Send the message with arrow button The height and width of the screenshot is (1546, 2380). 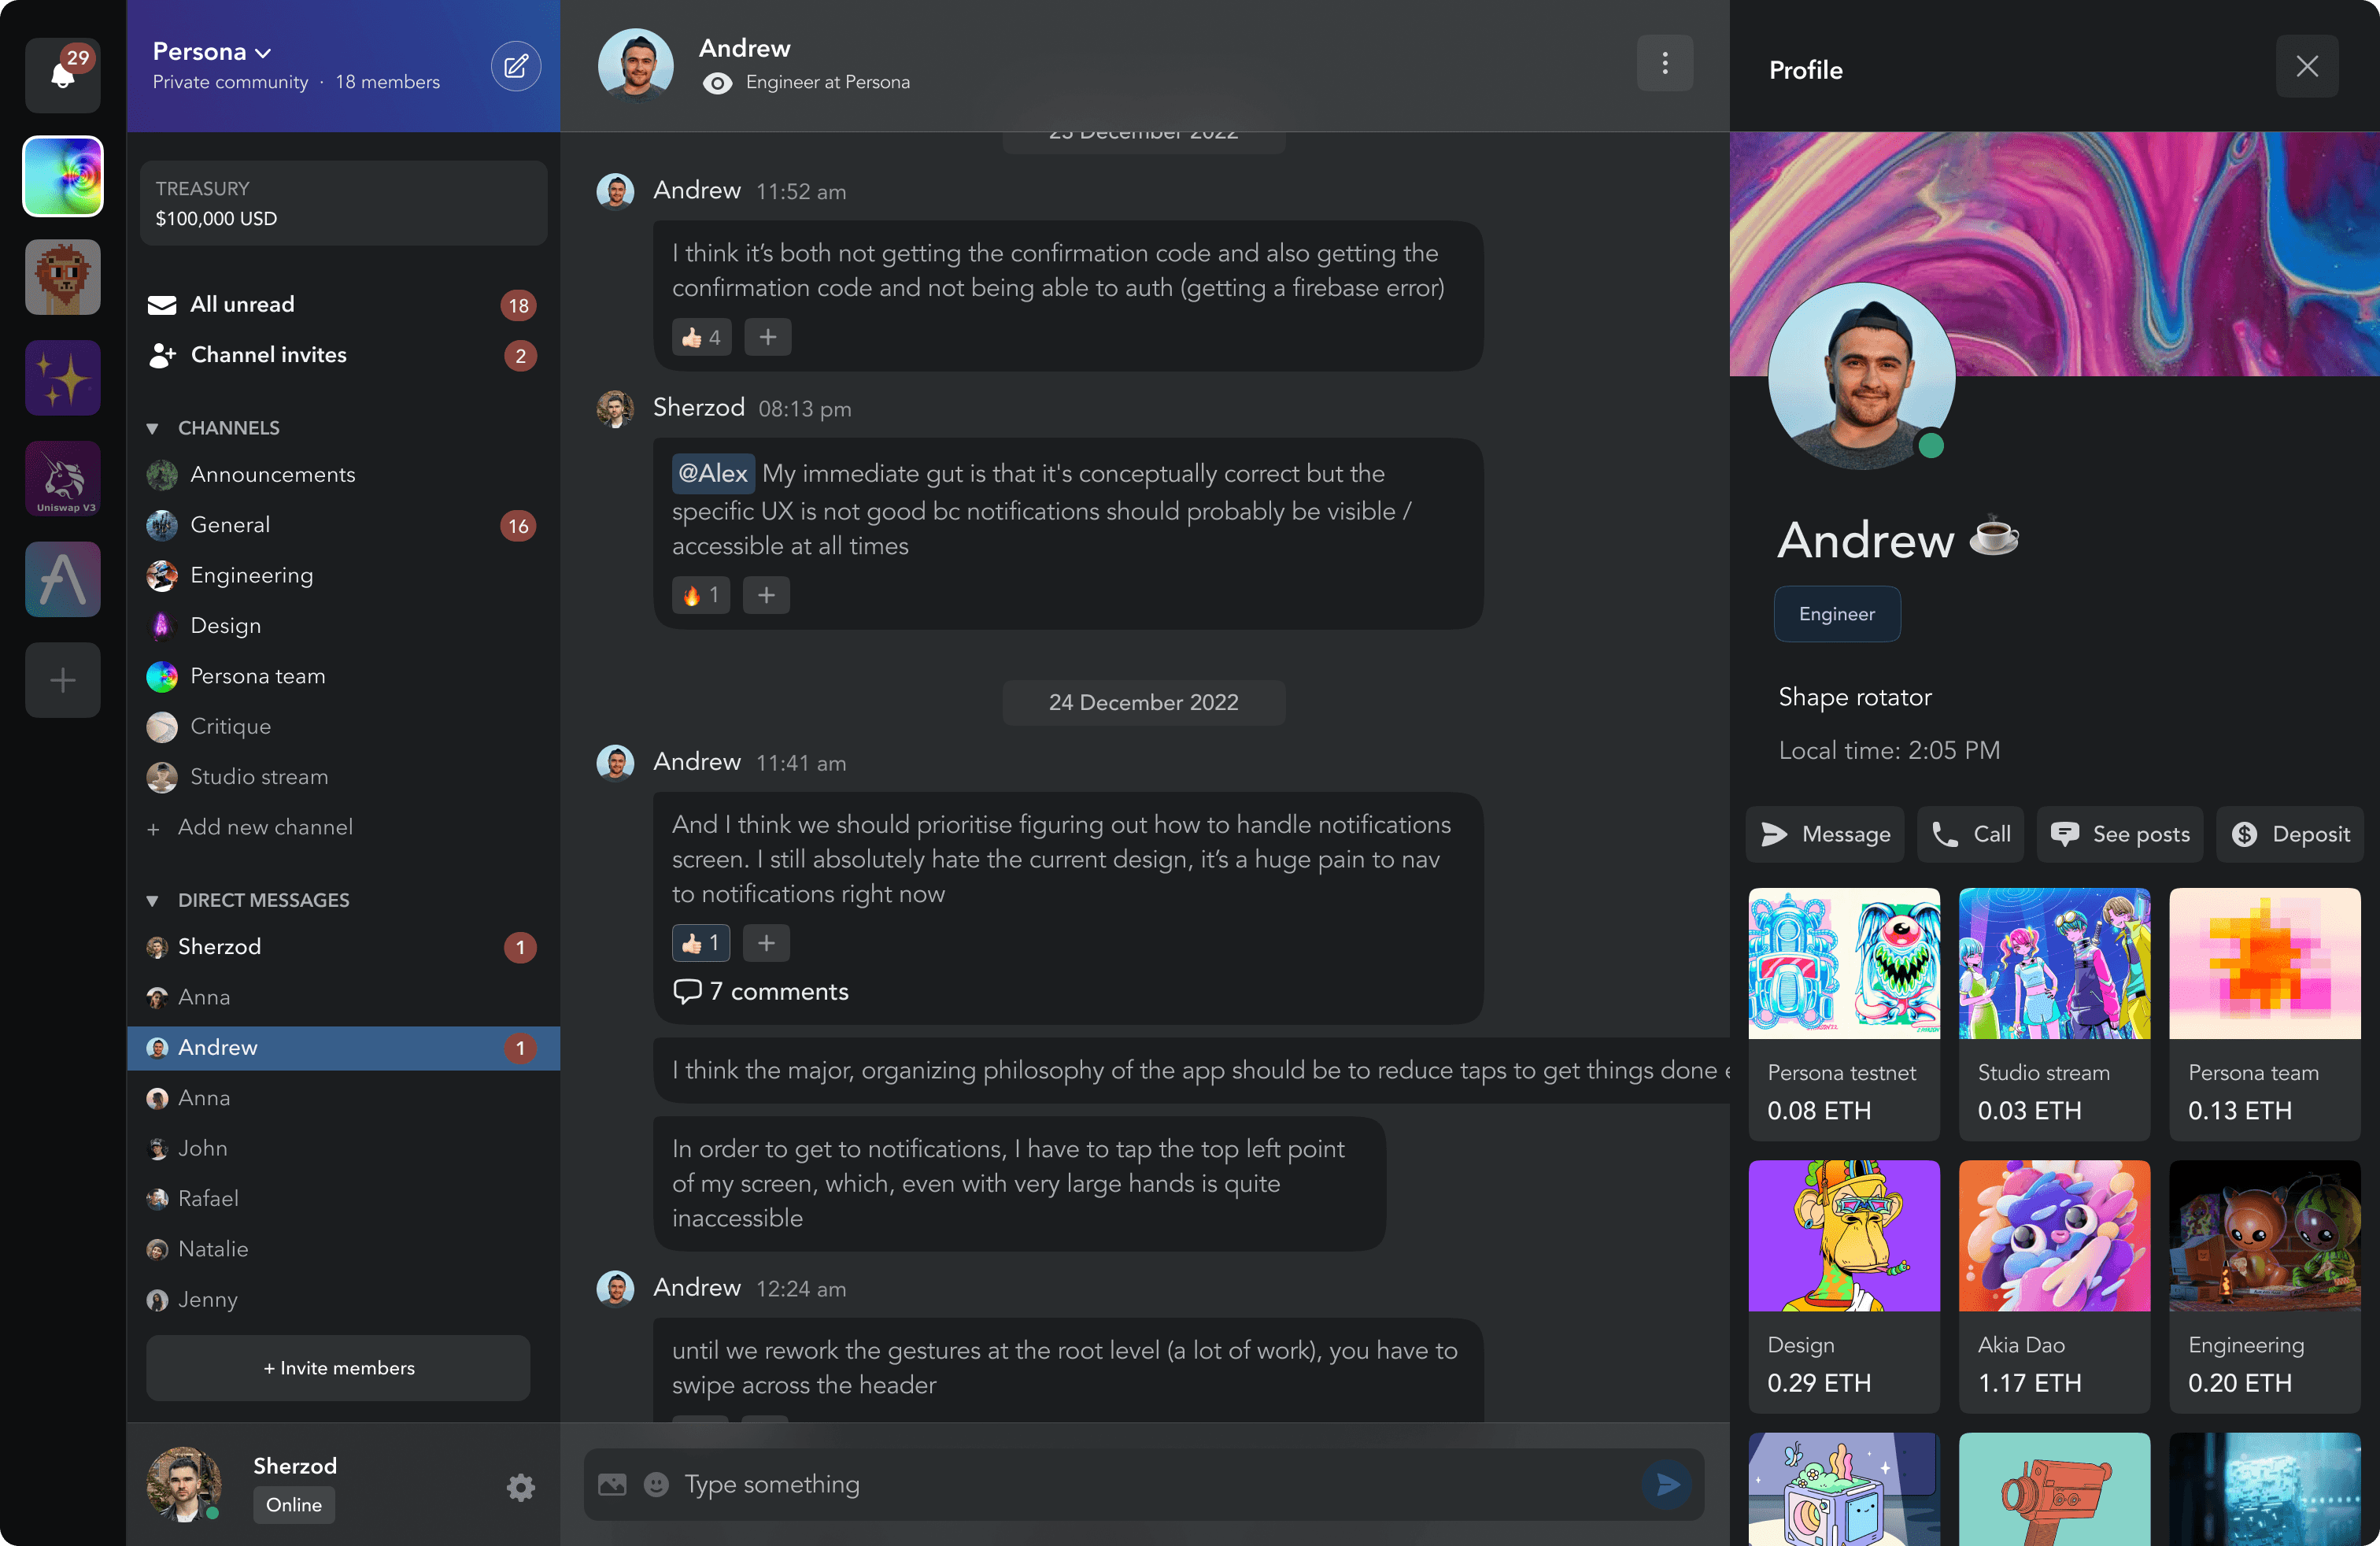tap(1667, 1485)
